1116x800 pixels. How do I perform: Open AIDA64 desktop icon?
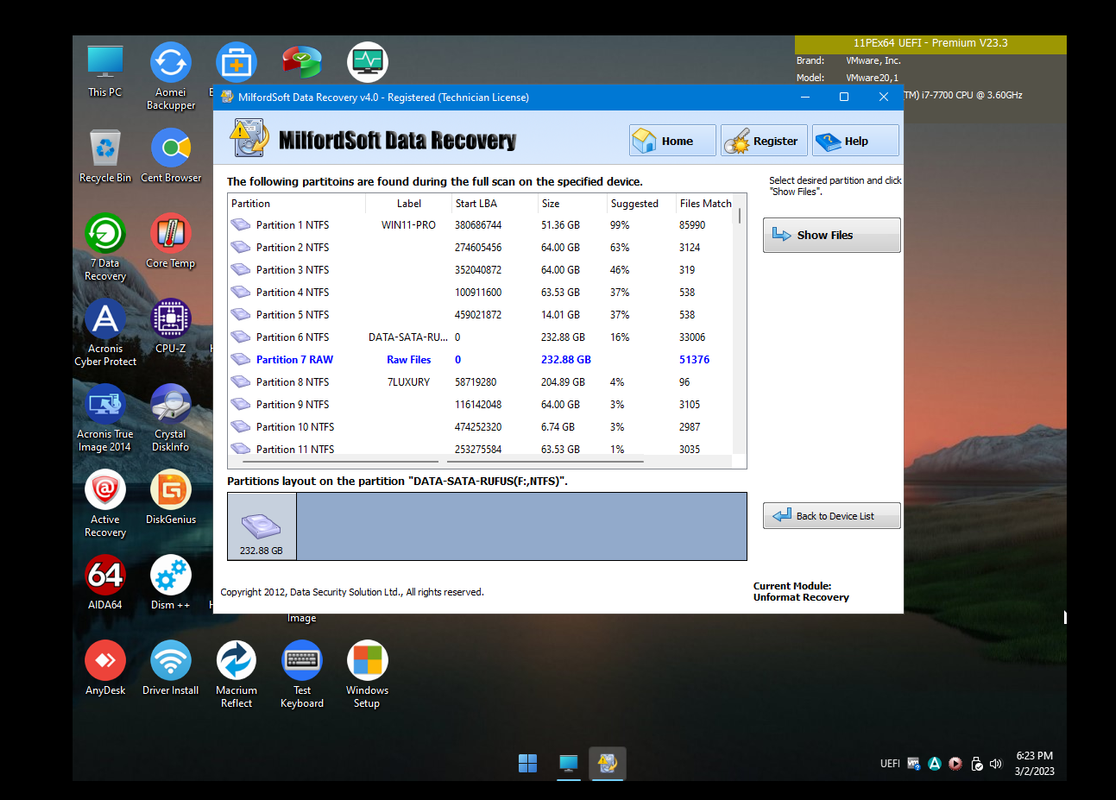pos(105,584)
